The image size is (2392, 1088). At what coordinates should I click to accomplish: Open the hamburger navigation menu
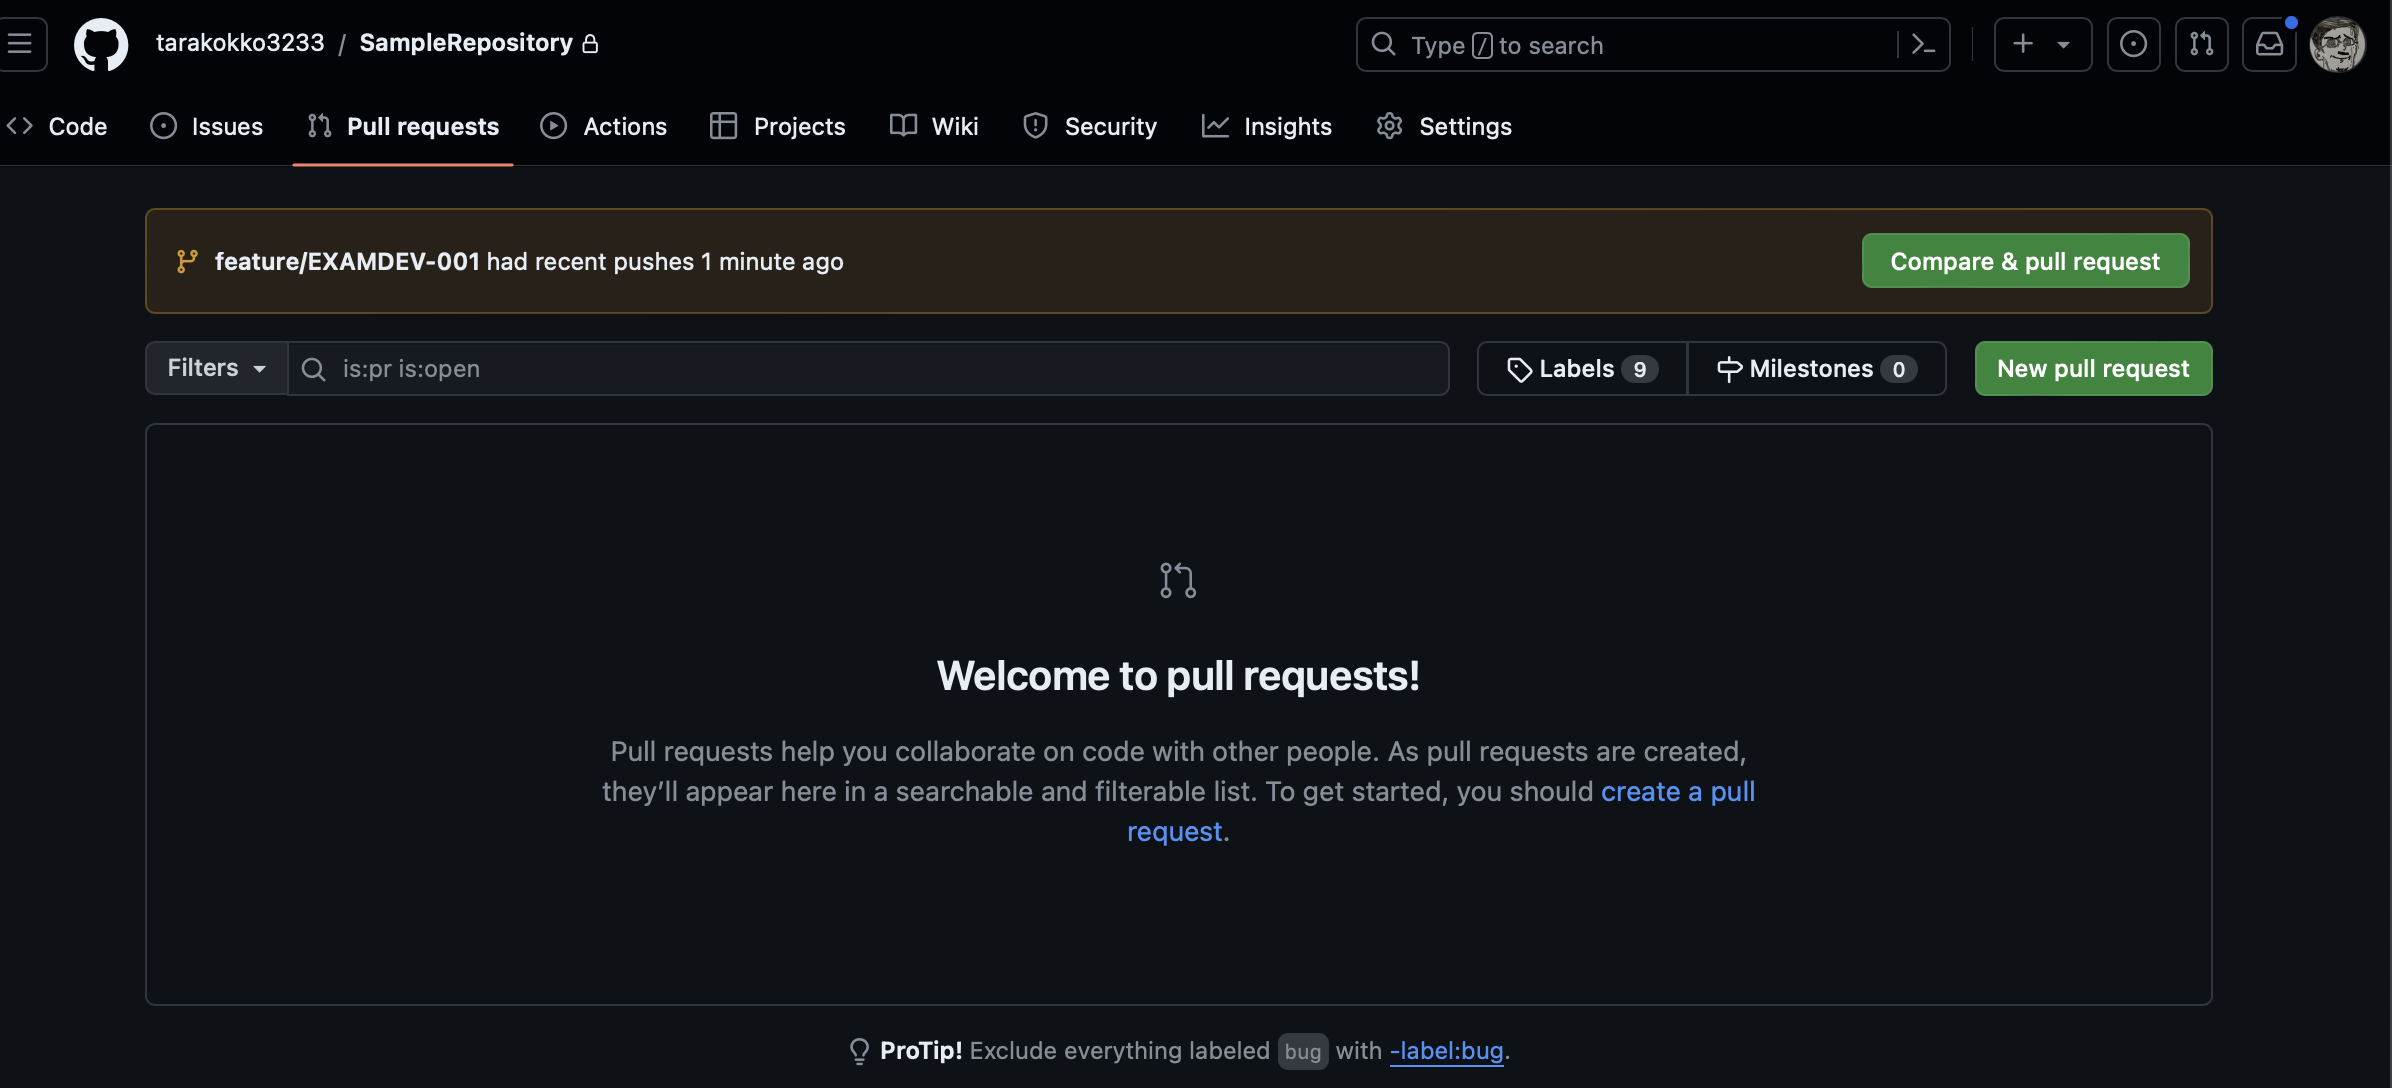coord(20,44)
